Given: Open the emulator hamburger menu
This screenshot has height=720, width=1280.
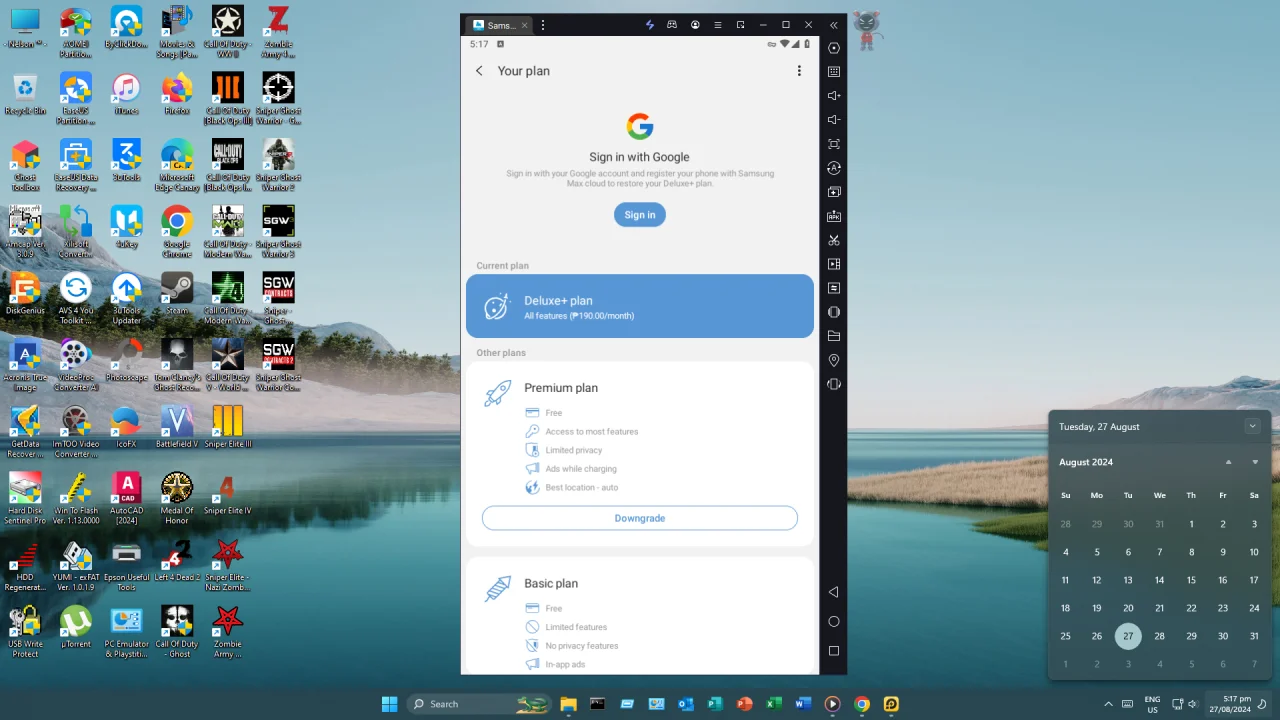Looking at the screenshot, I should pyautogui.click(x=718, y=25).
